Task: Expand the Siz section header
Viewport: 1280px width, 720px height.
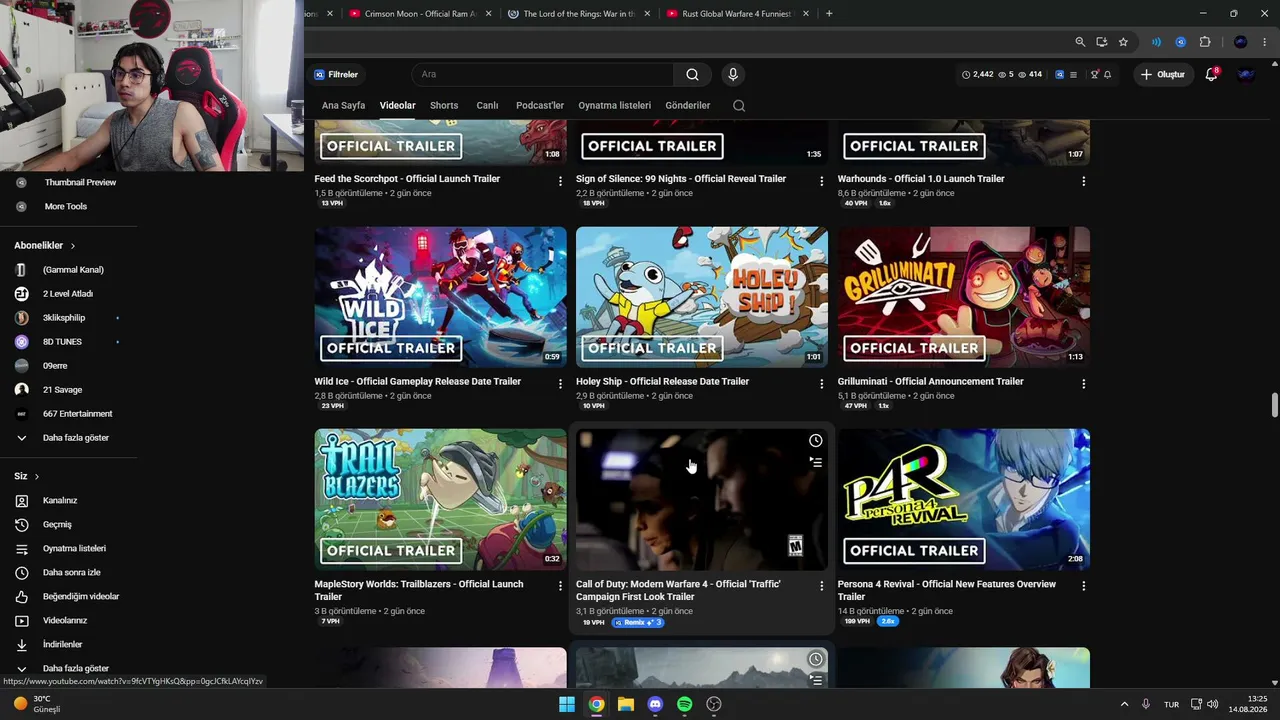Action: pyautogui.click(x=26, y=476)
